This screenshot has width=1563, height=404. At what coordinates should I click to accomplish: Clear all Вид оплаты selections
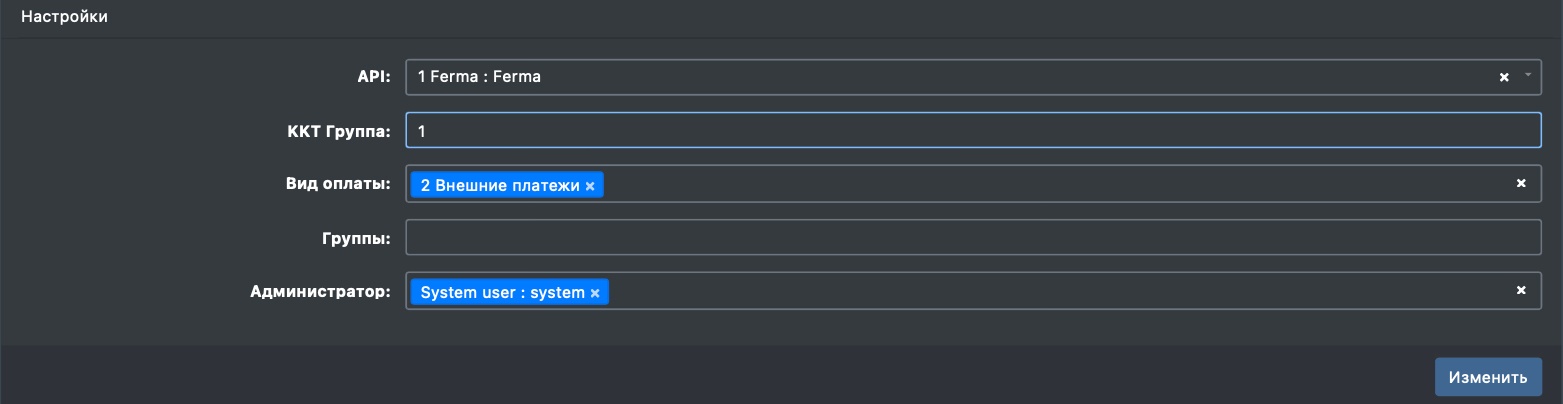click(x=1521, y=183)
